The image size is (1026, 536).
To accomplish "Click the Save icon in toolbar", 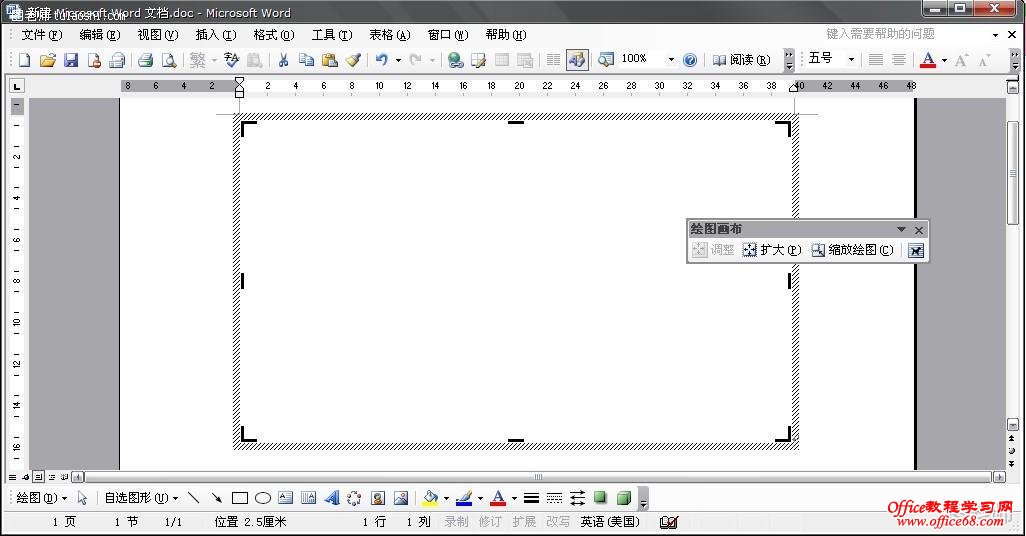I will [x=71, y=60].
